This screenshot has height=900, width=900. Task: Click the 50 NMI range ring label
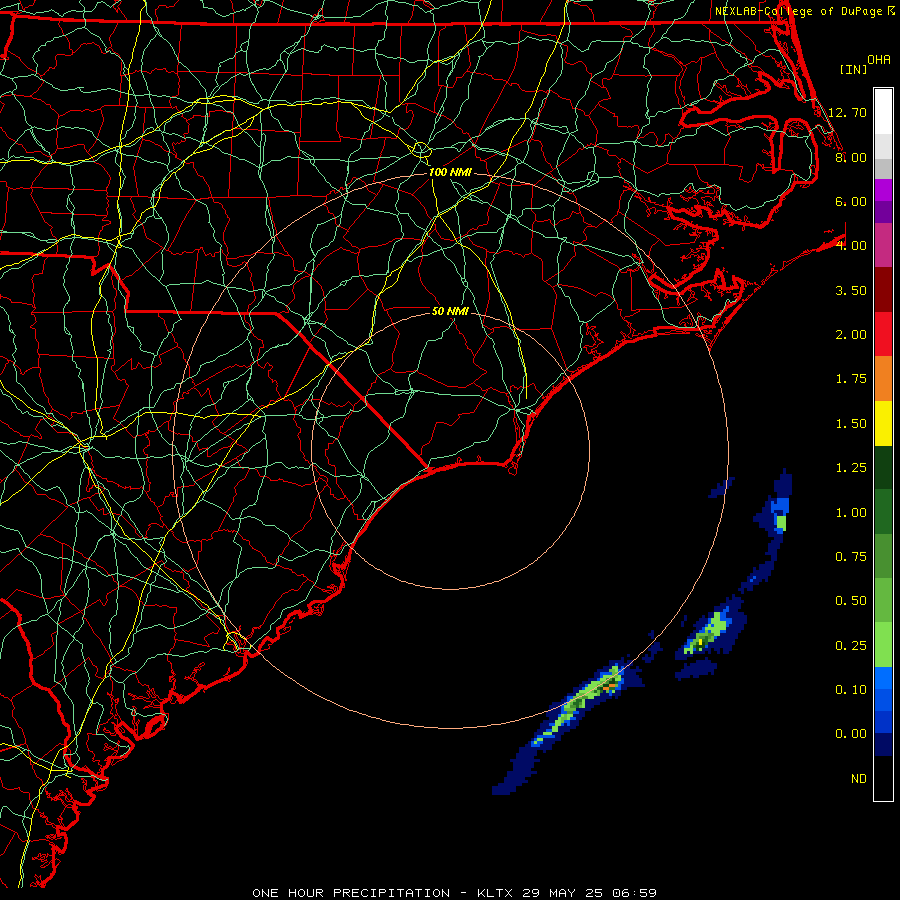coord(450,311)
